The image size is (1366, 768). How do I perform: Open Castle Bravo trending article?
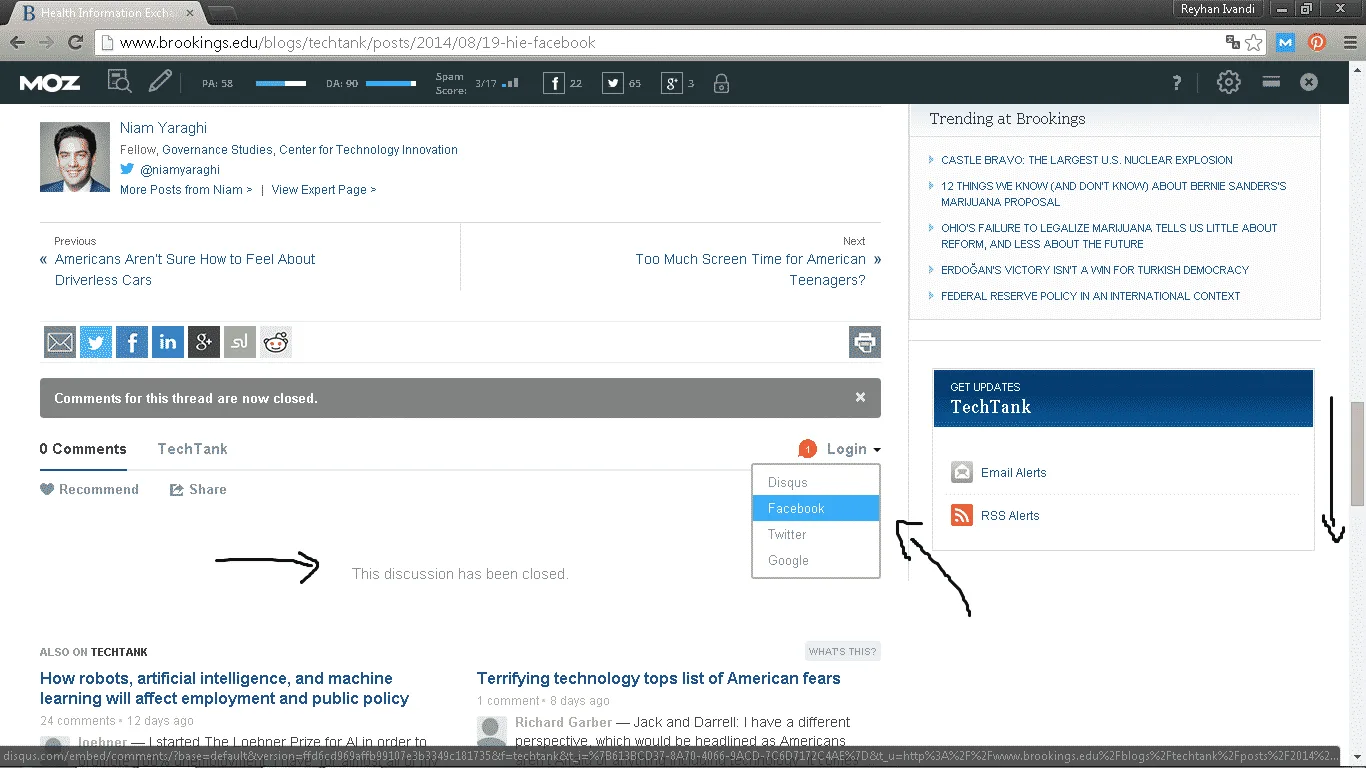point(1086,160)
